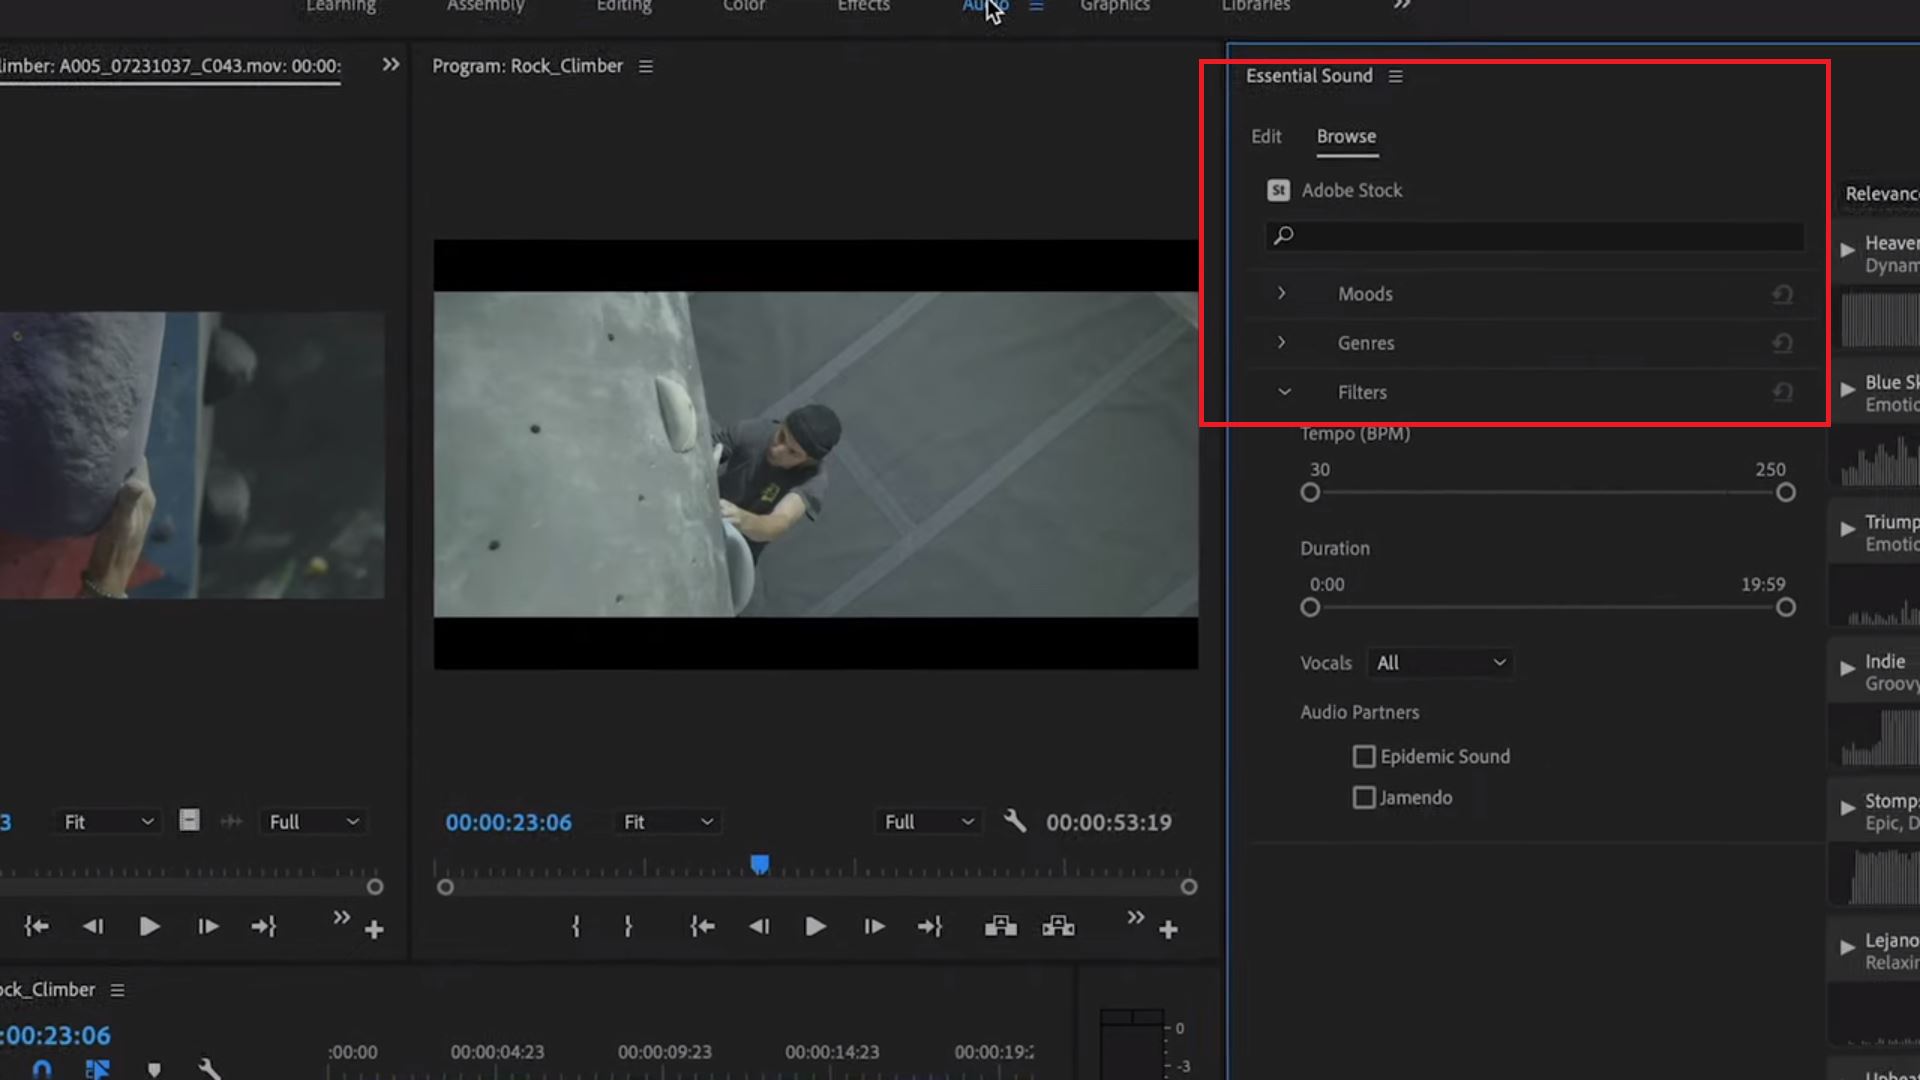Select the Mark In tool in the Program monitor

click(x=576, y=926)
